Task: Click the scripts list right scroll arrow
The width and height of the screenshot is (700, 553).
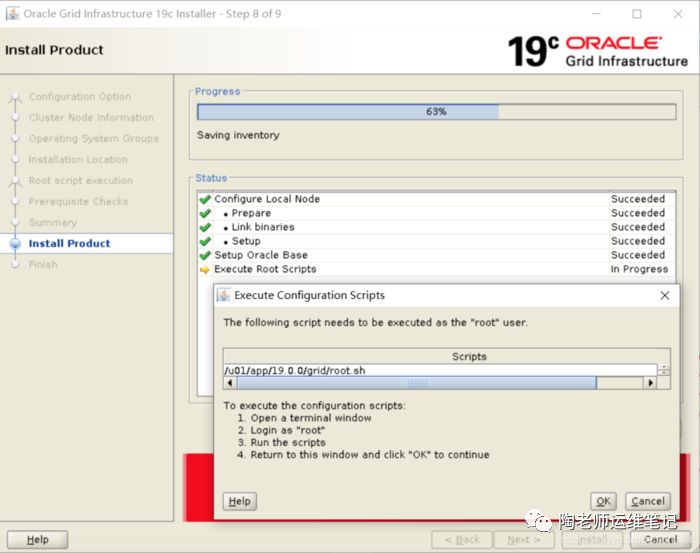Action: 650,383
